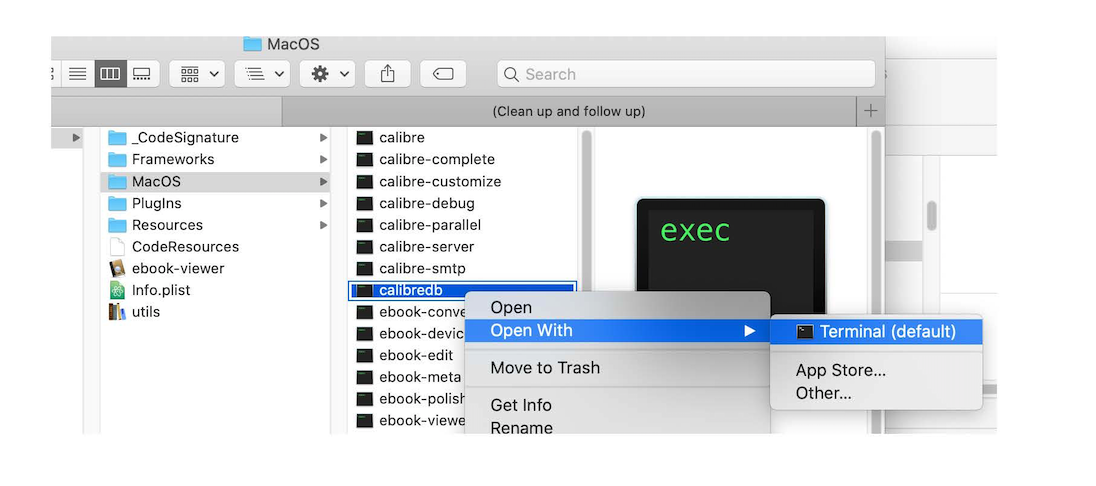Expand PlugIns folder arrow

(x=324, y=203)
